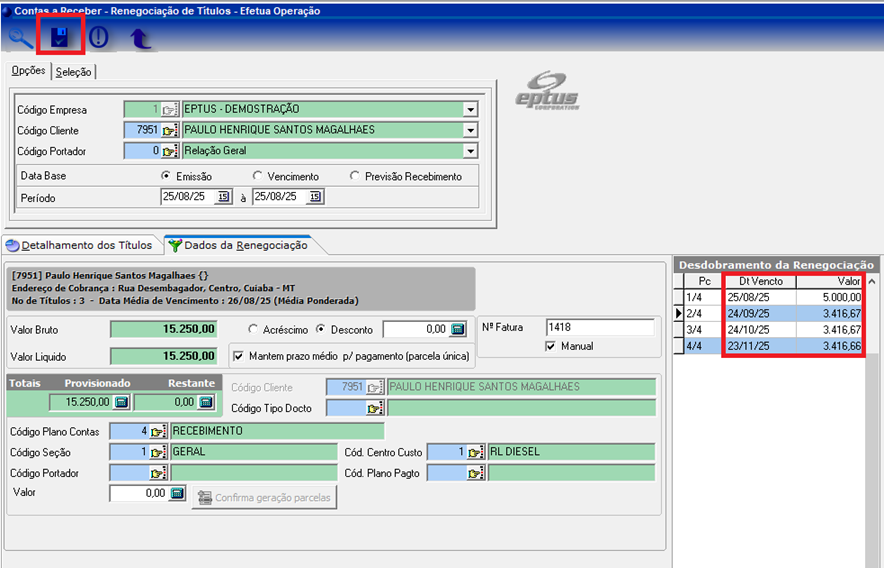
Task: Open calendar picker for period start date
Action: 223,197
